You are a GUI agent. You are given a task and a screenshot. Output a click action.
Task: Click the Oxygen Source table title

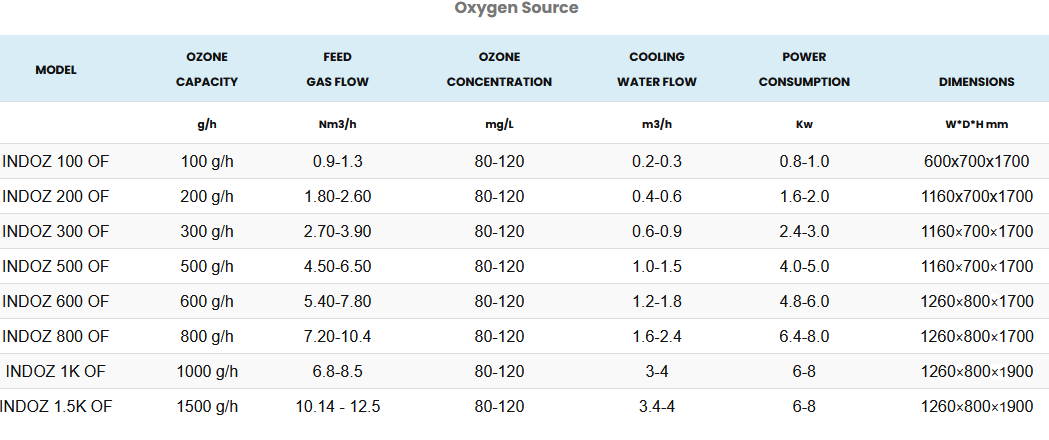point(516,9)
